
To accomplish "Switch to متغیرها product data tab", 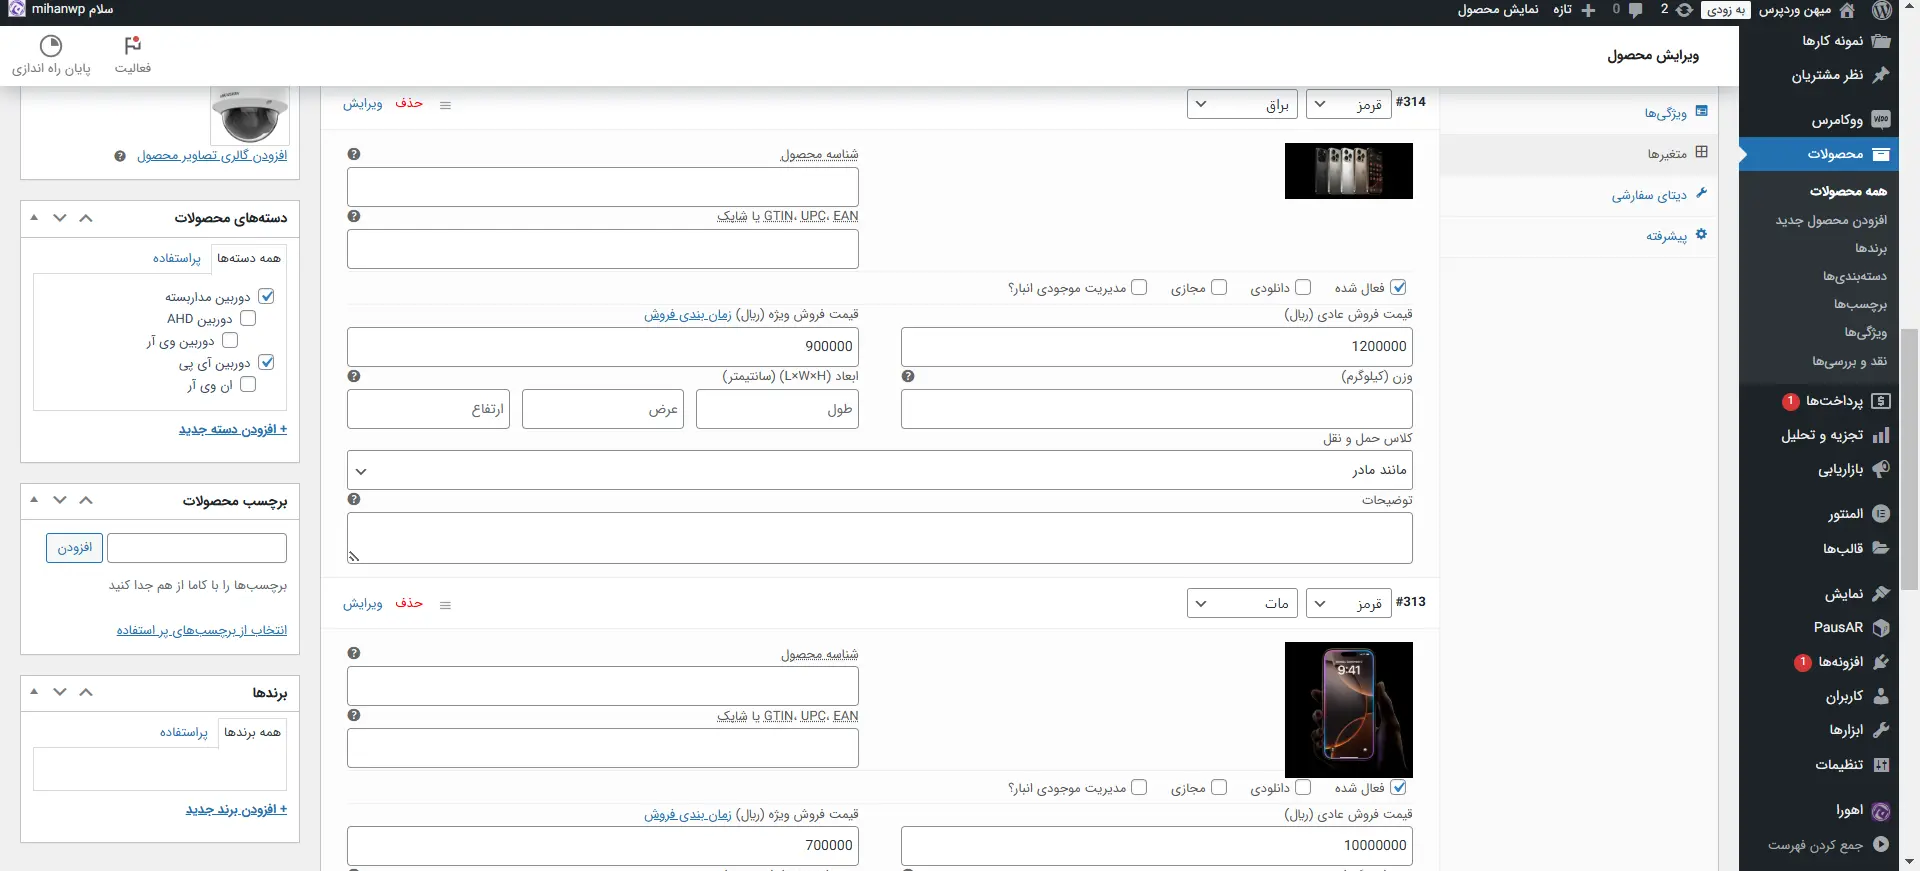I will click(x=1580, y=154).
